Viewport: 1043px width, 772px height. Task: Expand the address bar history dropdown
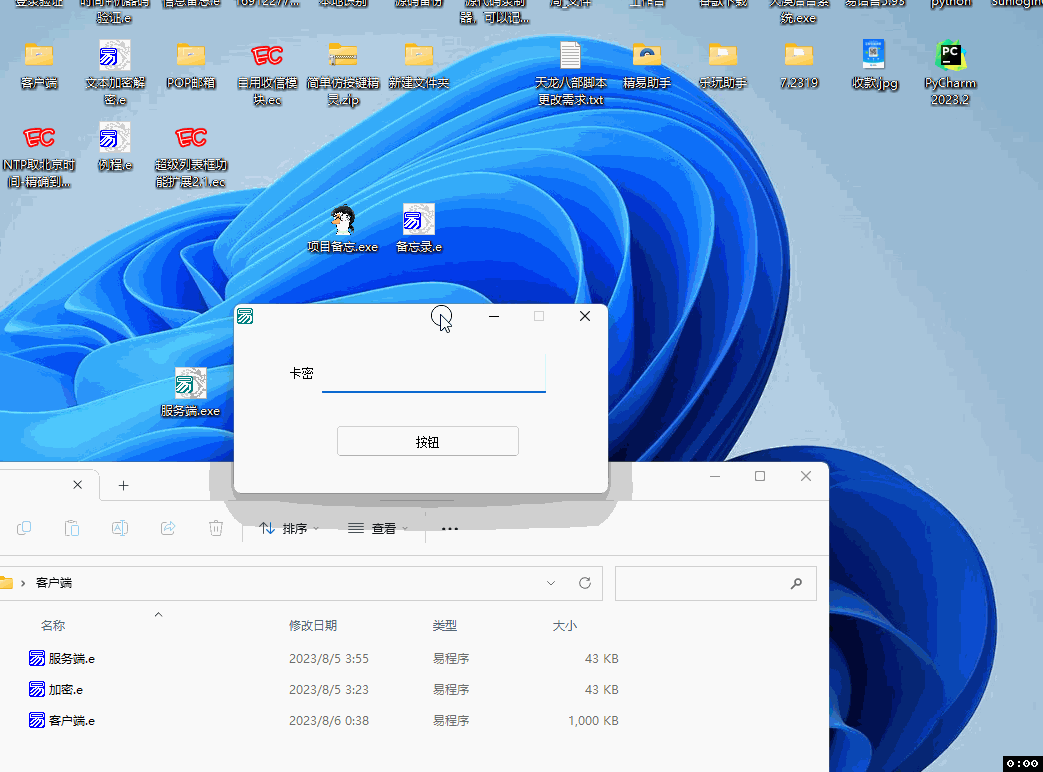point(551,583)
